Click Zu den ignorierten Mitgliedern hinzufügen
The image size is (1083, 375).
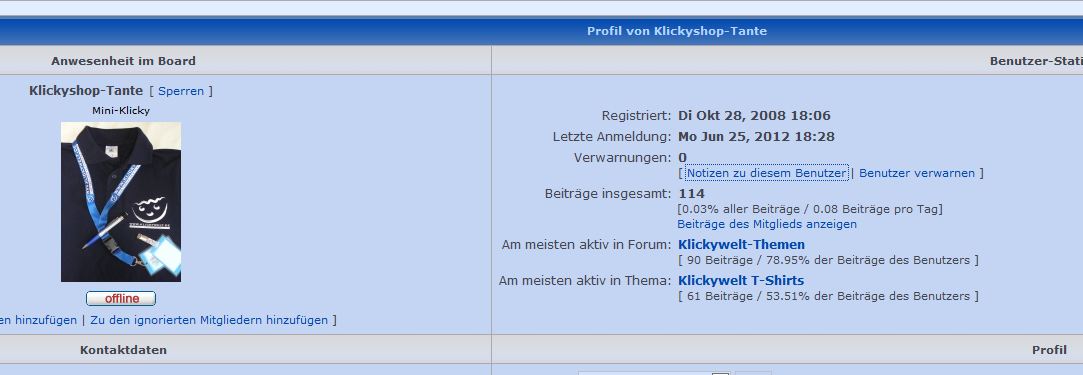[x=209, y=320]
